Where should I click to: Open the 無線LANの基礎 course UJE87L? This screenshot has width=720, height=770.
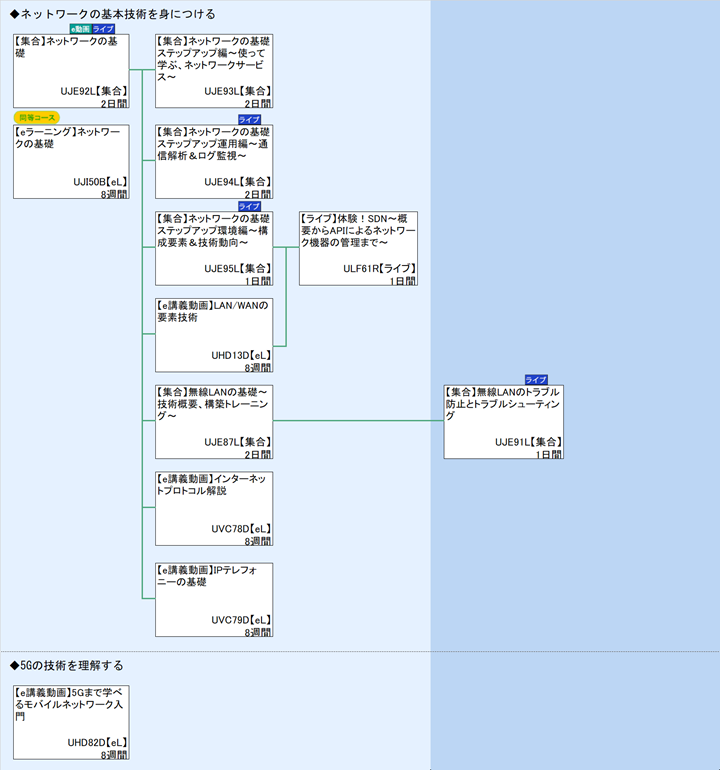click(x=214, y=421)
